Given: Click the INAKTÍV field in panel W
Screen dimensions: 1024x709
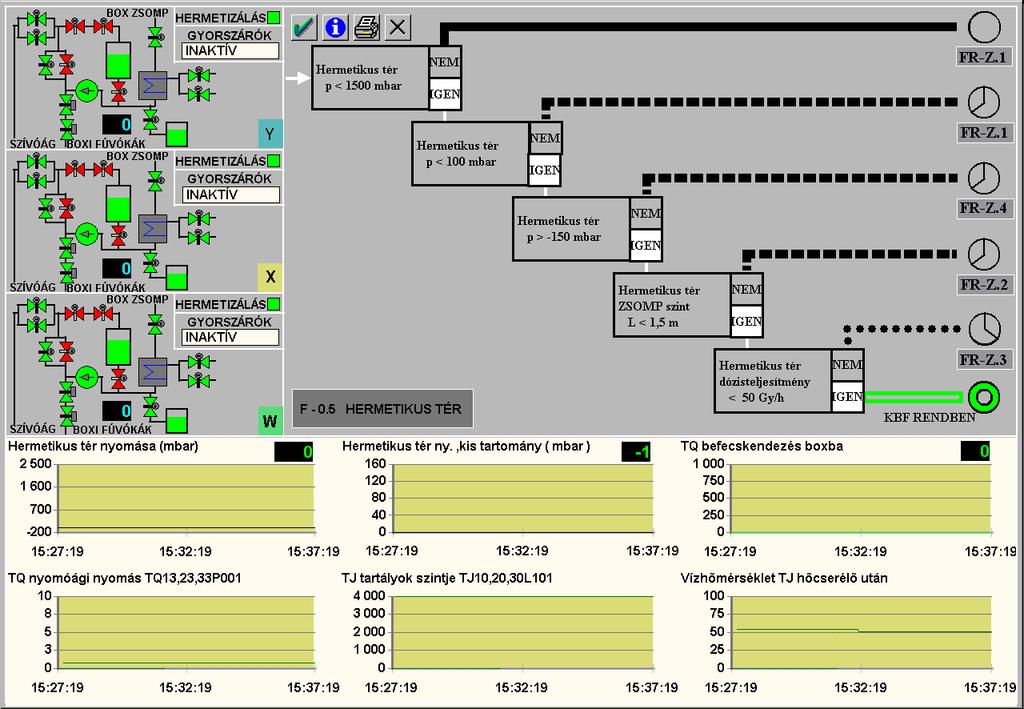Looking at the screenshot, I should tap(231, 338).
